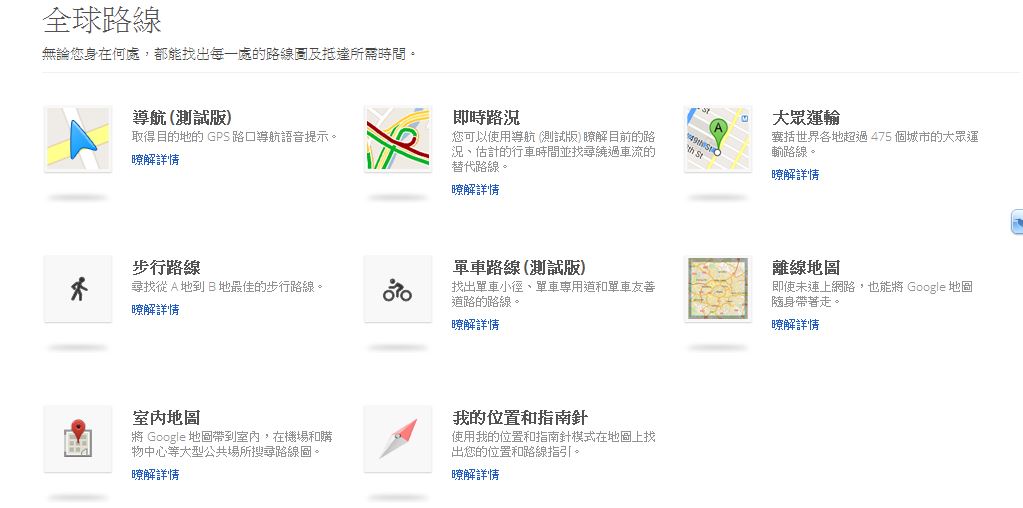The height and width of the screenshot is (508, 1023).
Task: Click the live traffic map icon
Action: (x=397, y=139)
